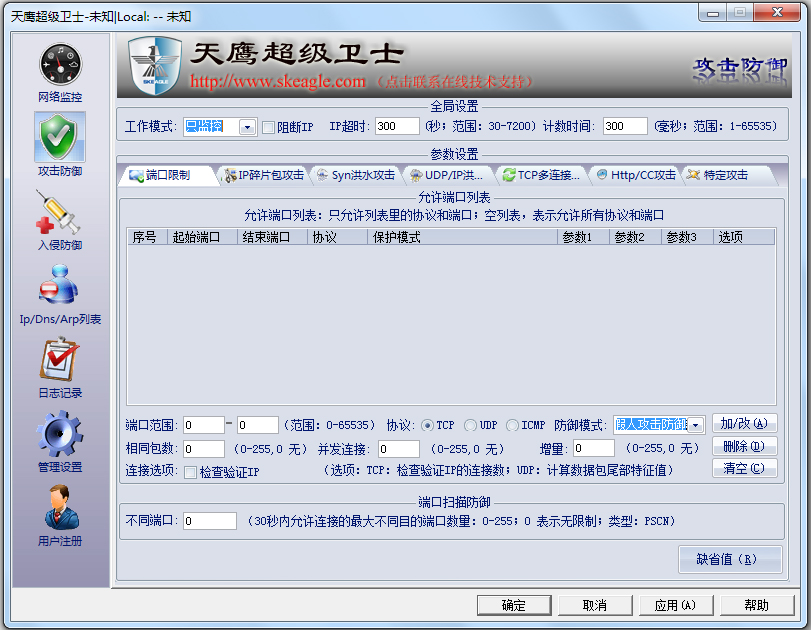This screenshot has width=811, height=630.
Task: Click the 参数1 column header
Action: click(x=583, y=237)
